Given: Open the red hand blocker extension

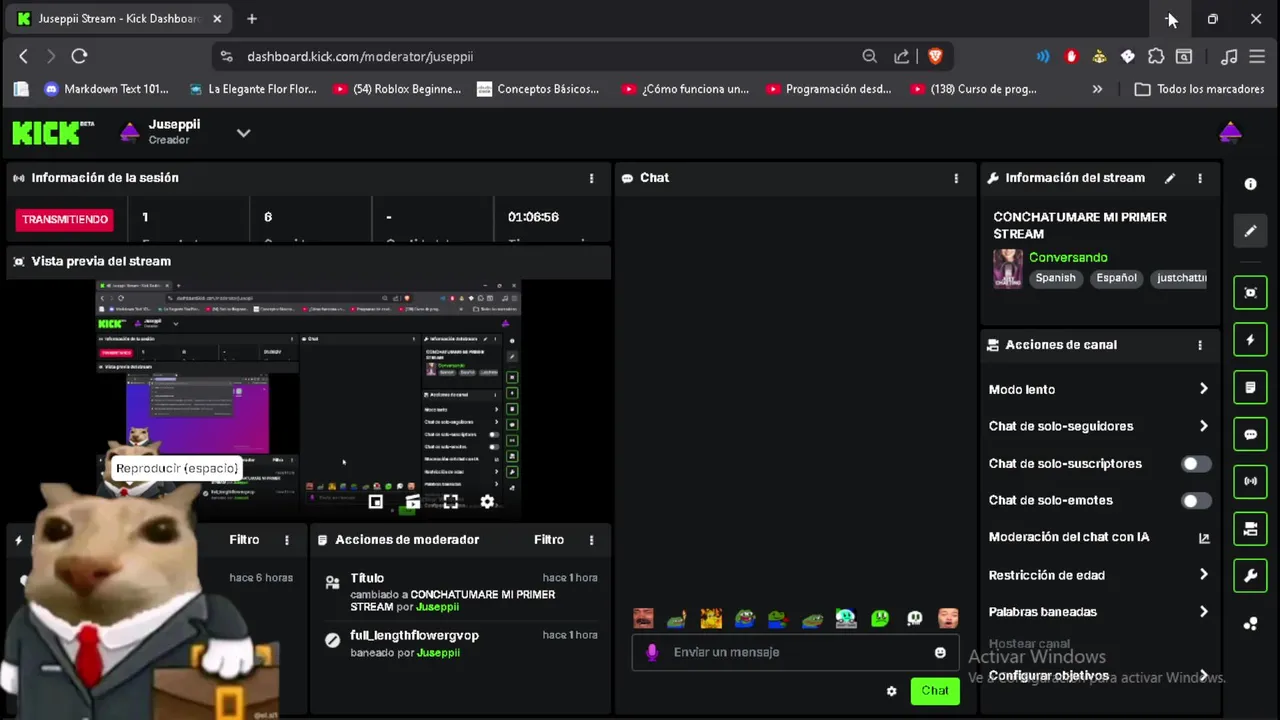Looking at the screenshot, I should tap(1071, 57).
